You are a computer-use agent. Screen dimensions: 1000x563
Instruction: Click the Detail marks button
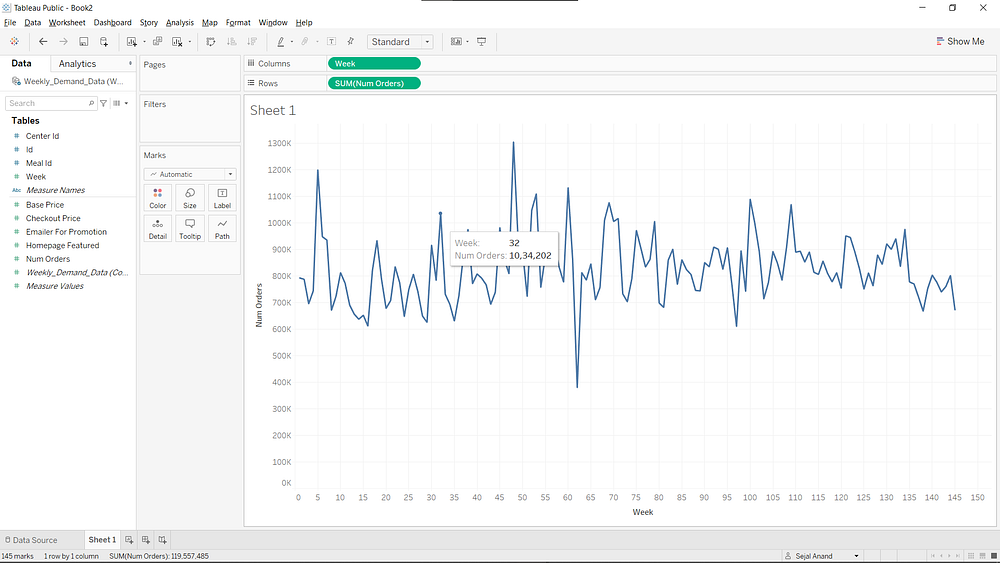coord(157,229)
